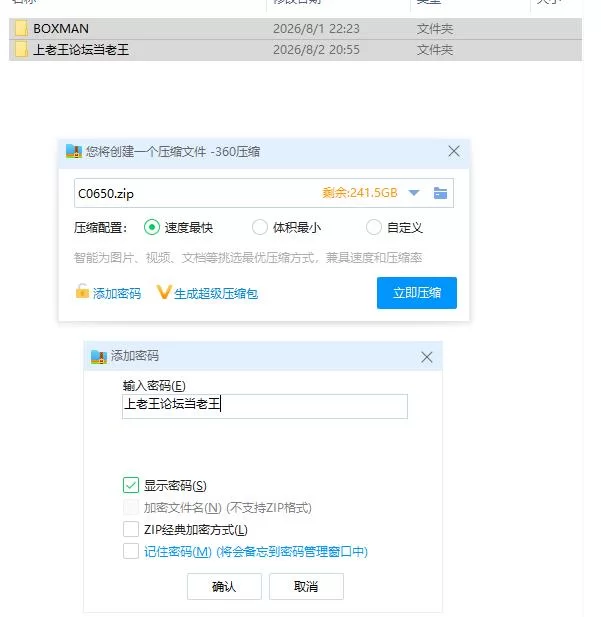Close the 360压缩 create archive dialog
The image size is (601, 617).
click(x=454, y=151)
